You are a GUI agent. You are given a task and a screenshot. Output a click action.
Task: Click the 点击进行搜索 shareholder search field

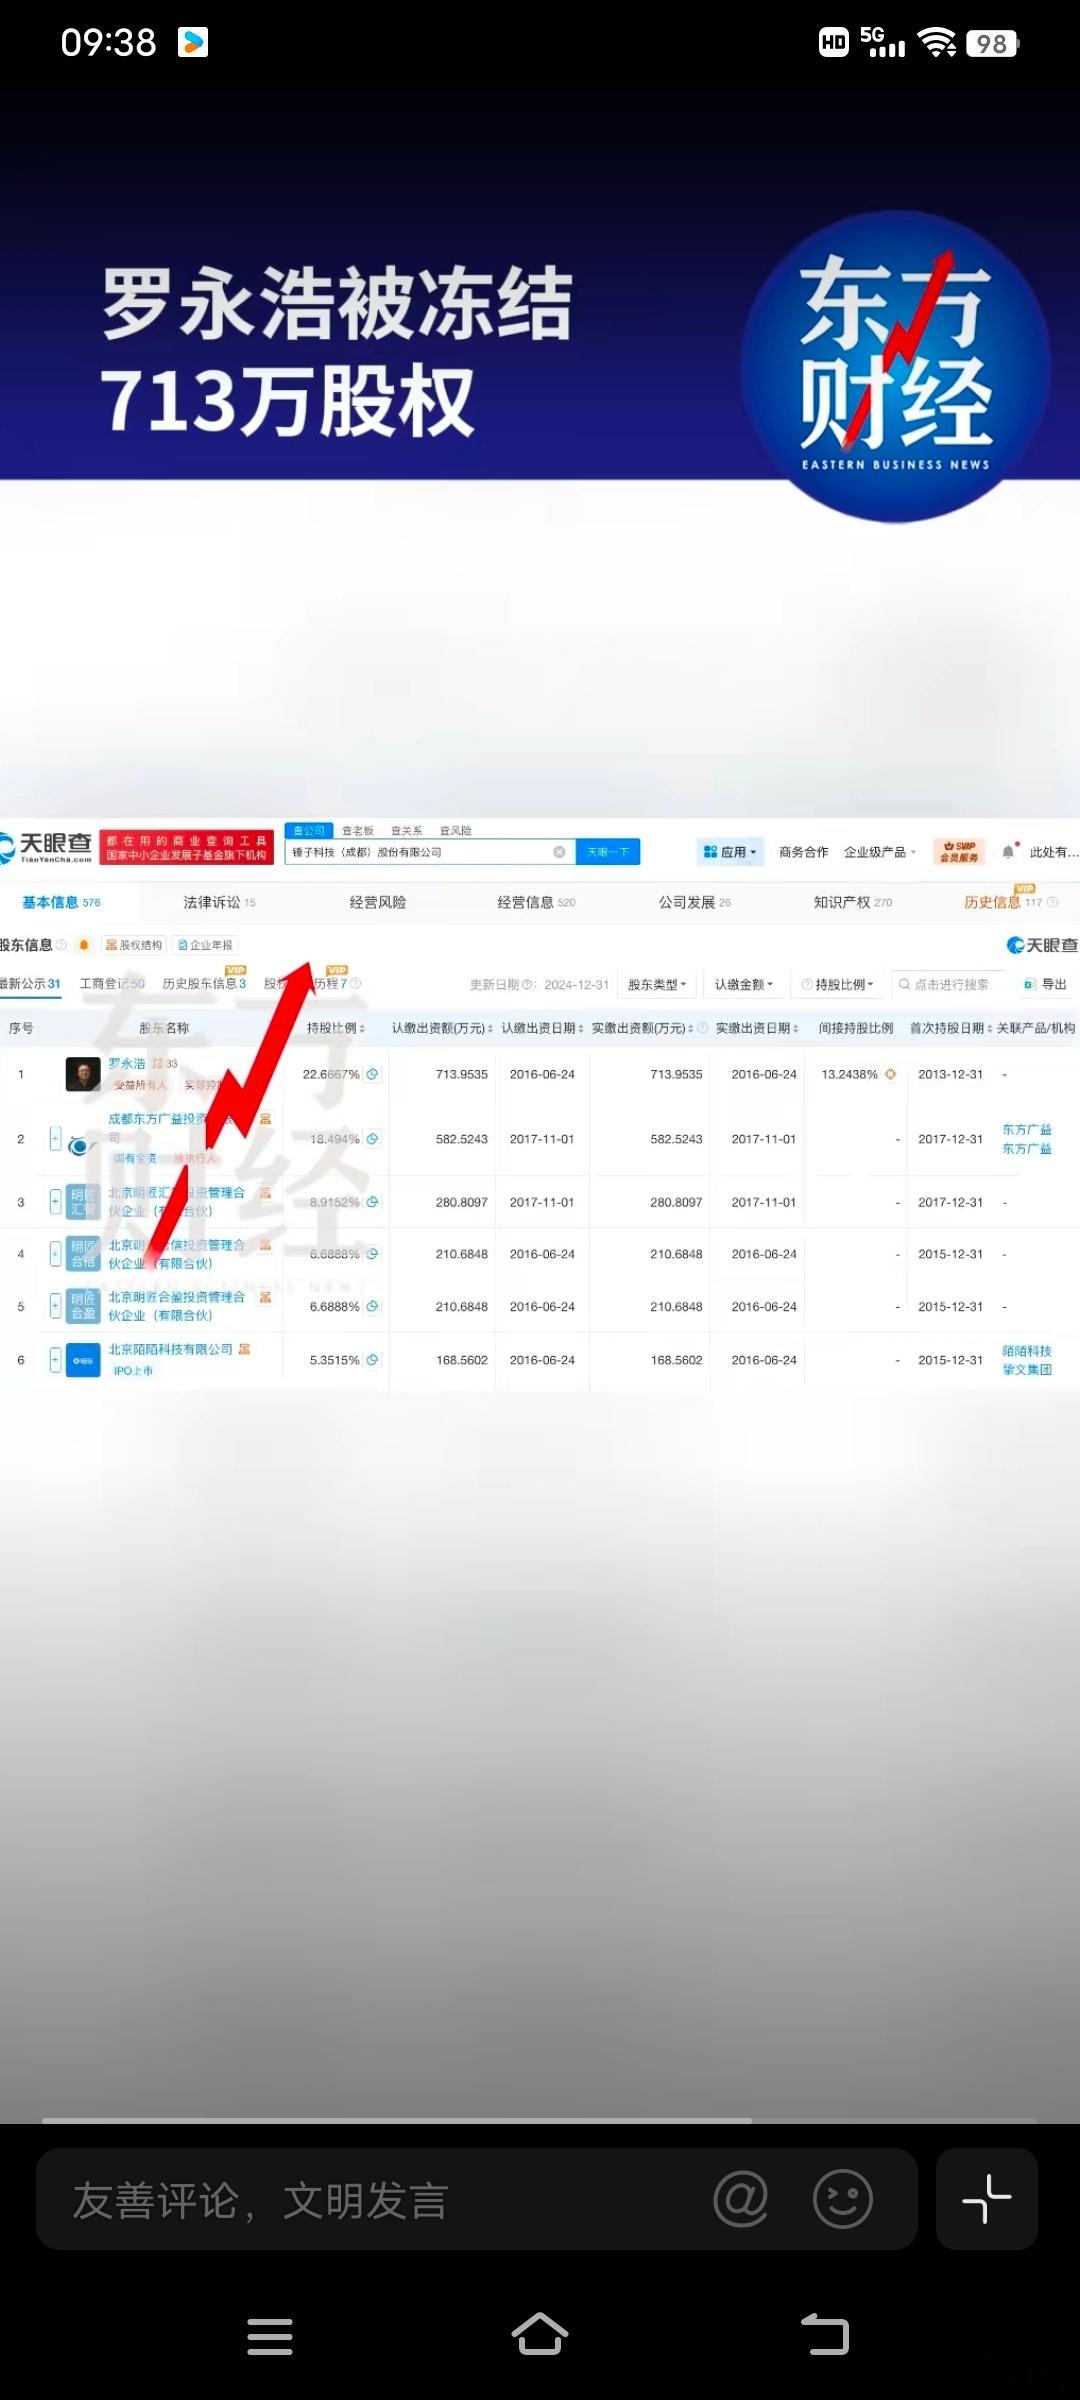click(x=950, y=984)
